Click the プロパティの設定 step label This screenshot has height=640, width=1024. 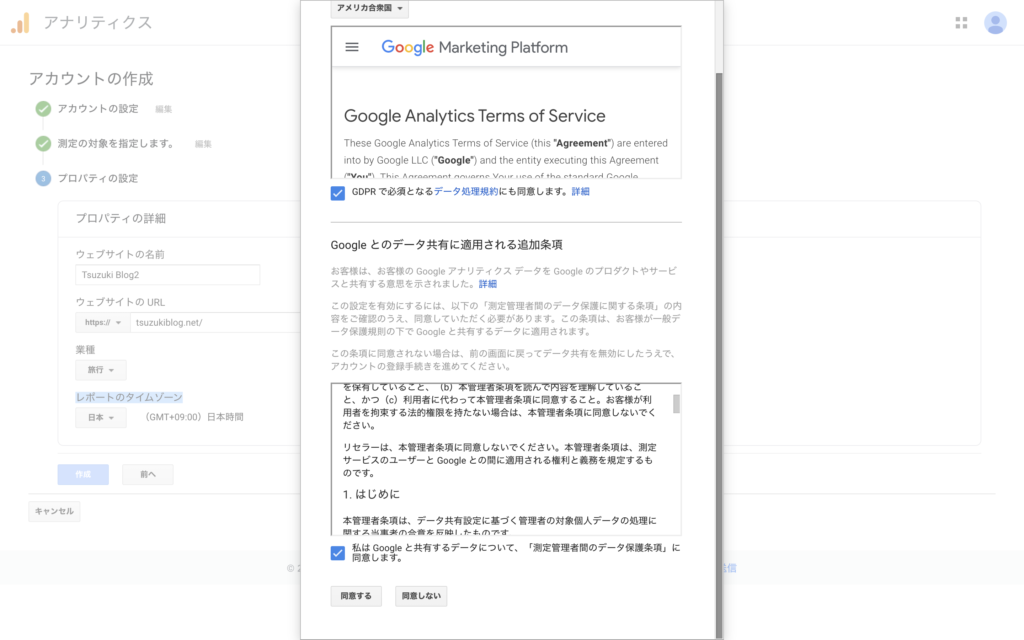[x=98, y=178]
